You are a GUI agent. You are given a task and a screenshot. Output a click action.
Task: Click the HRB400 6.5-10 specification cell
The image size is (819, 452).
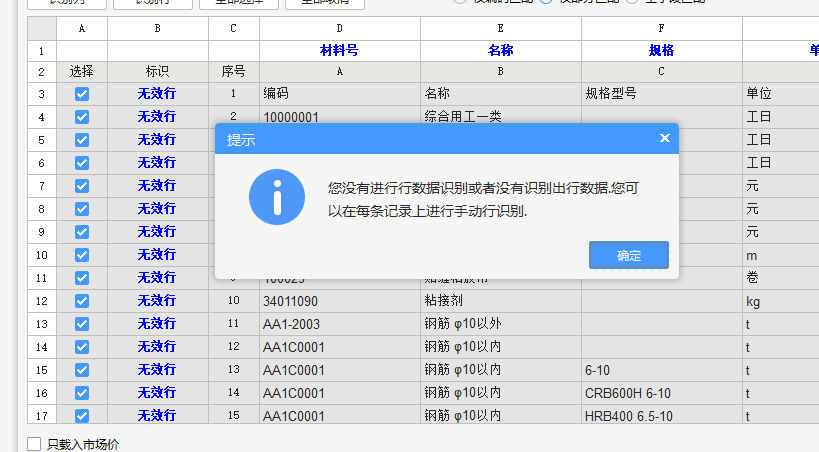(661, 416)
